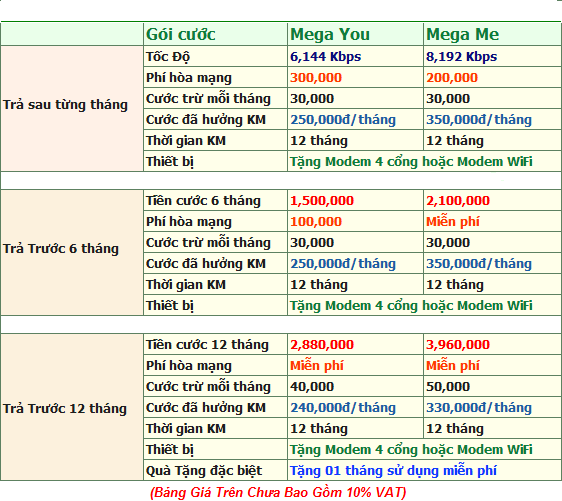Screen dimensions: 562x501
Task: Click 'Cước đã hưởng KM' in Trả Trước 12 tháng section
Action: [206, 408]
